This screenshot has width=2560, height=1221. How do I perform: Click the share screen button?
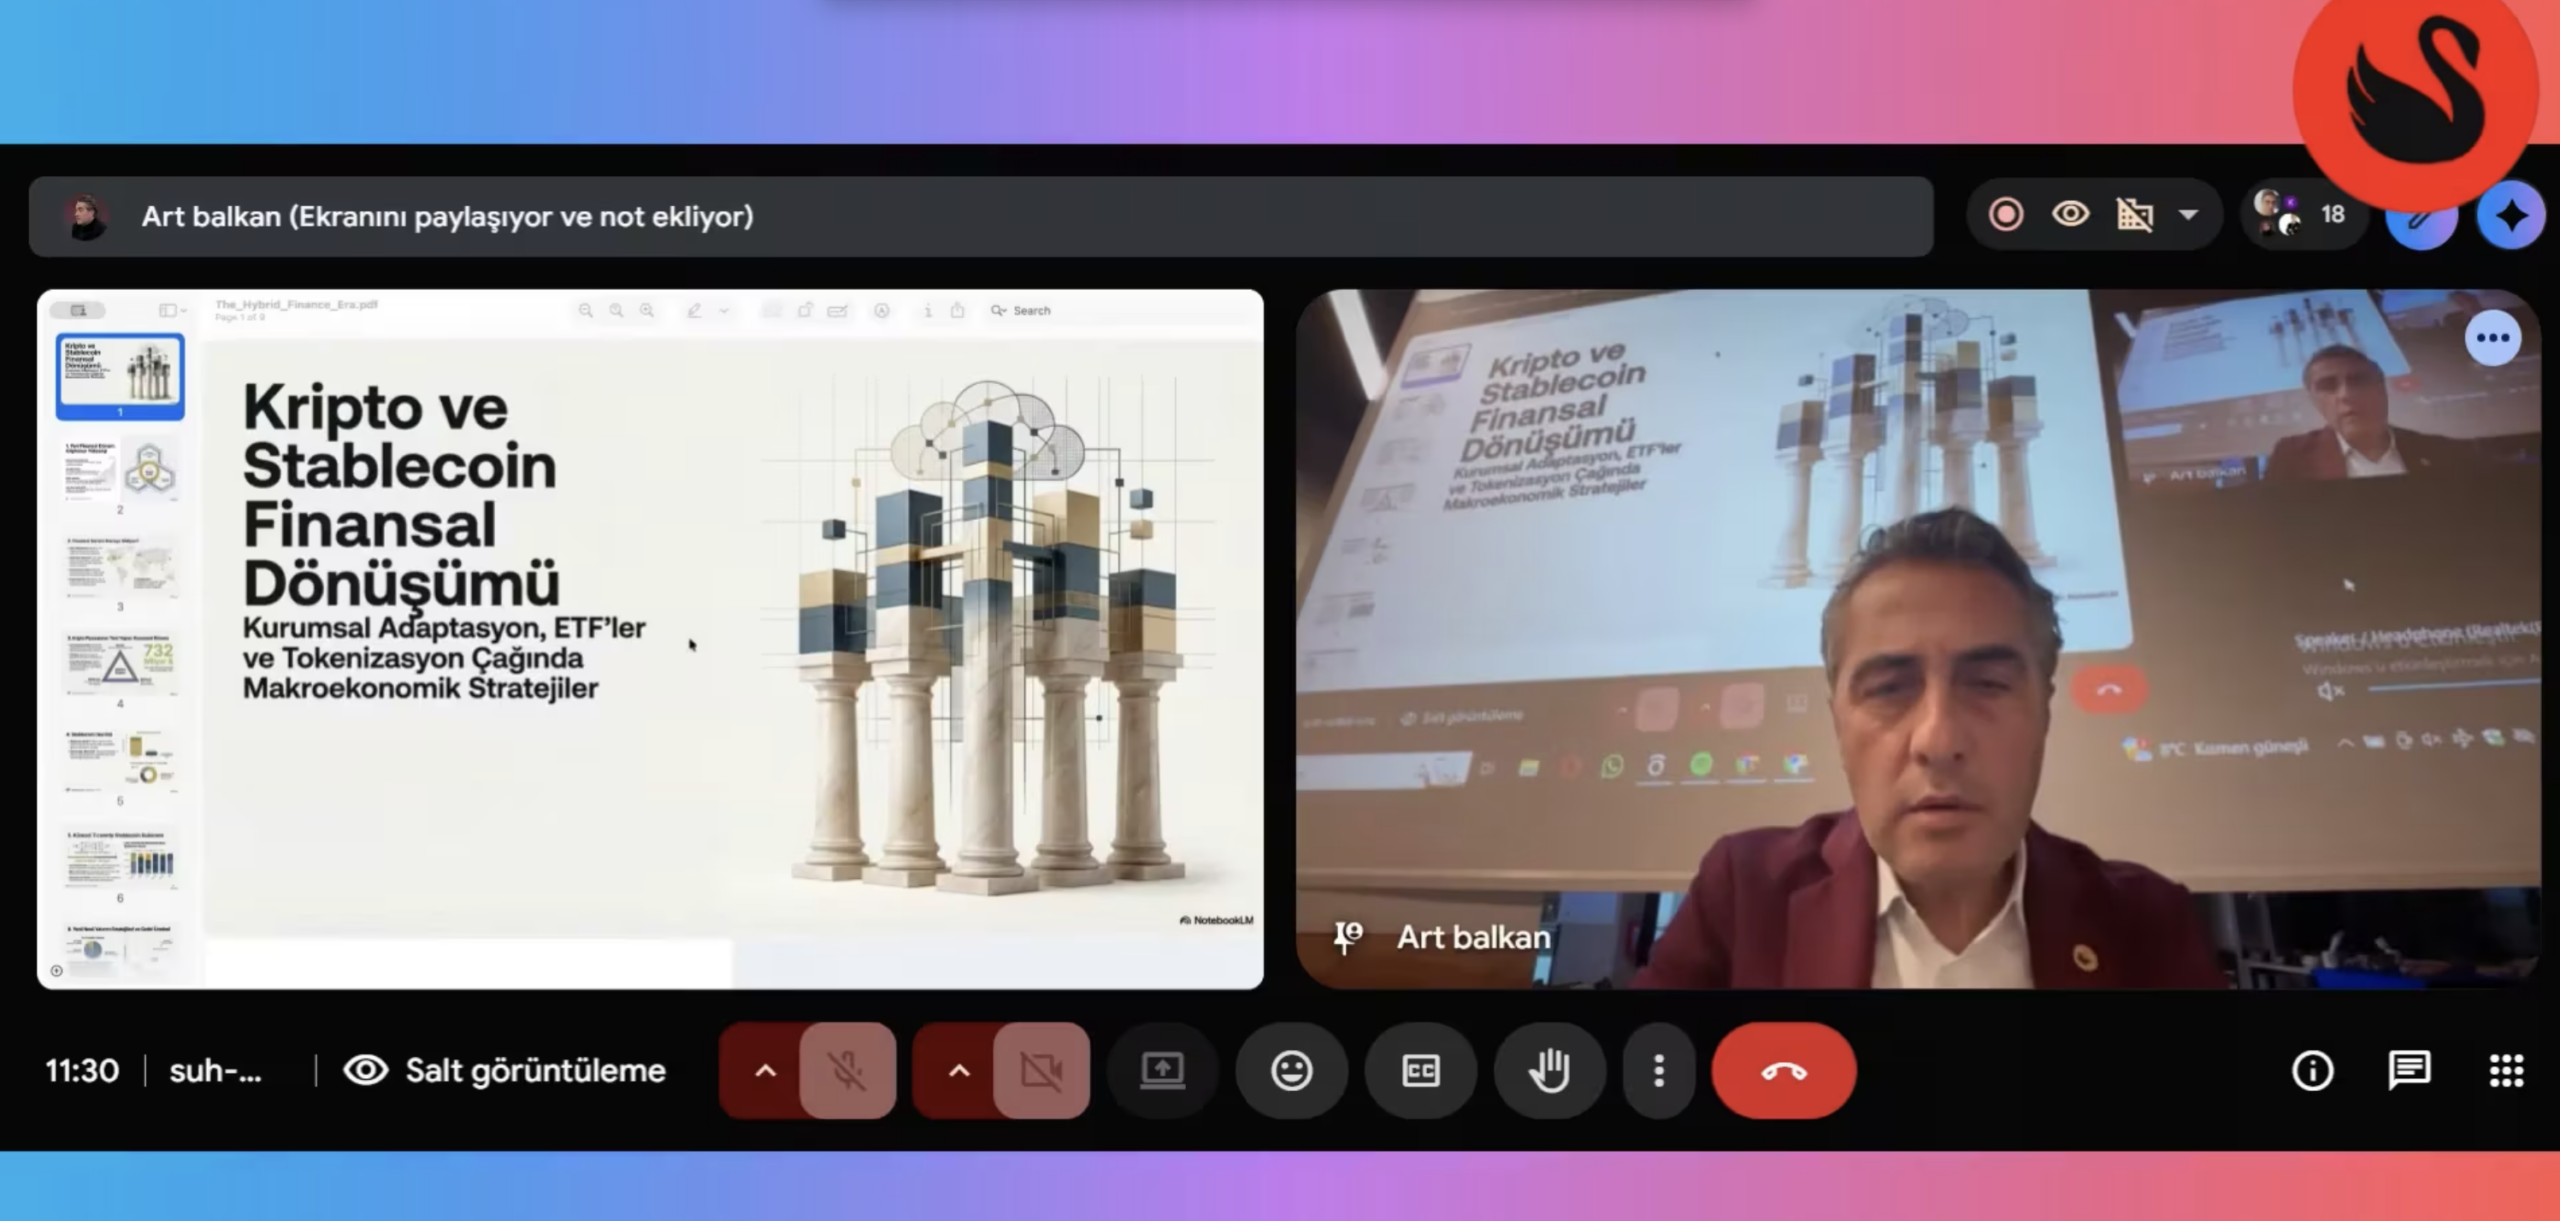pos(1162,1071)
